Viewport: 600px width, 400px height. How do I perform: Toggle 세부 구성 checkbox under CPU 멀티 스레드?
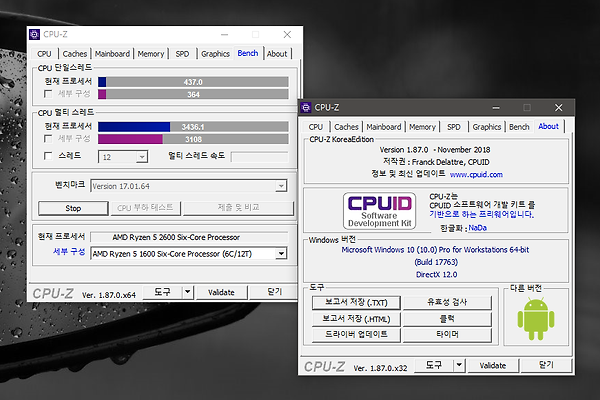pyautogui.click(x=47, y=139)
